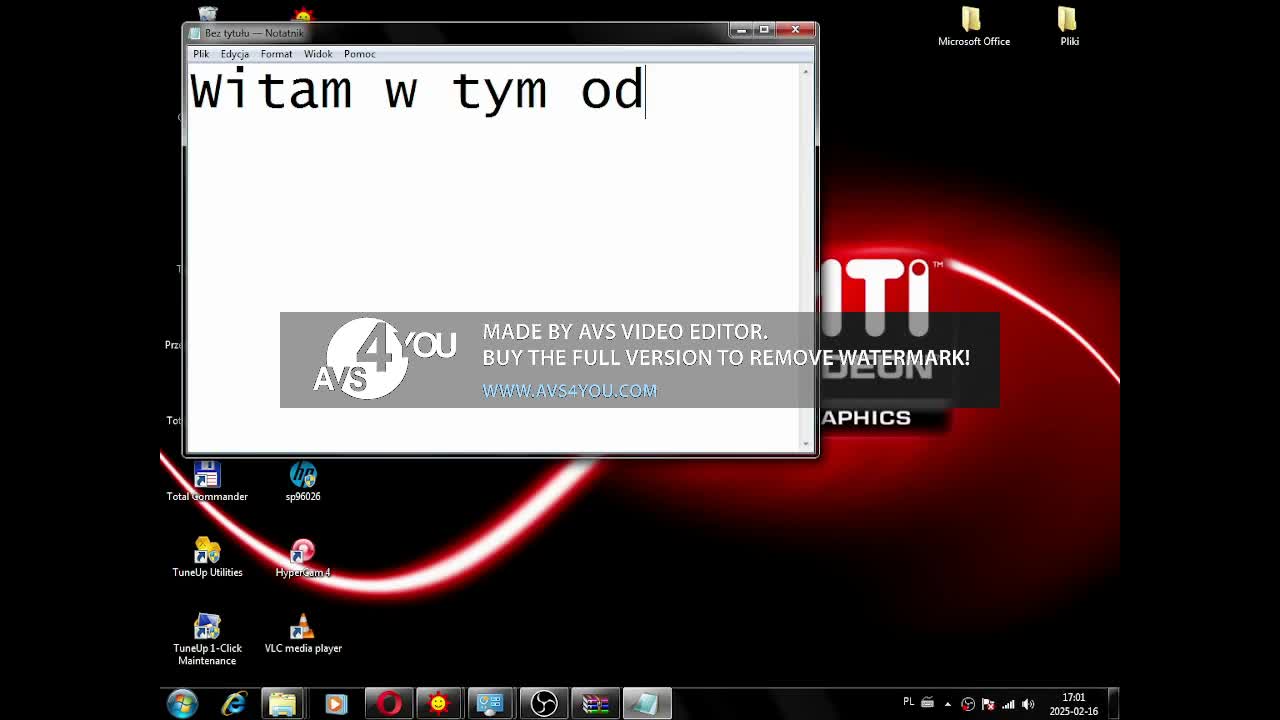
Task: Select the HyperCam 4 desktop icon
Action: point(303,558)
